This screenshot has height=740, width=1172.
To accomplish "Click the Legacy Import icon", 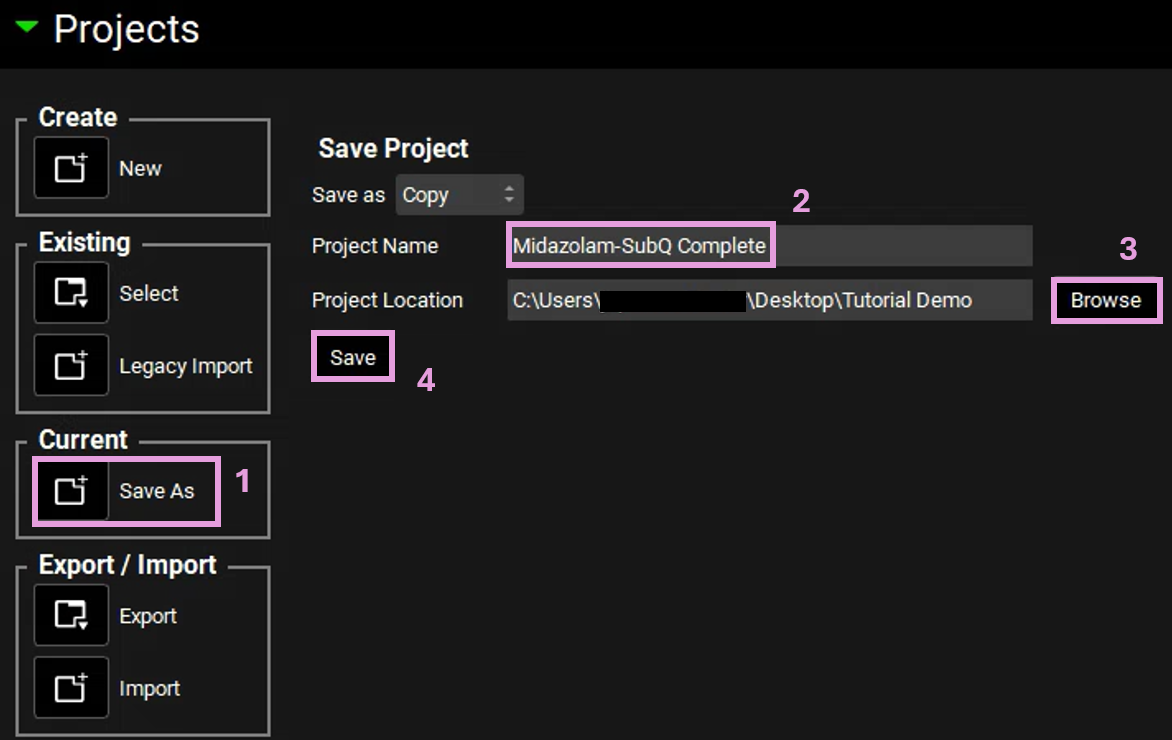I will click(x=71, y=366).
